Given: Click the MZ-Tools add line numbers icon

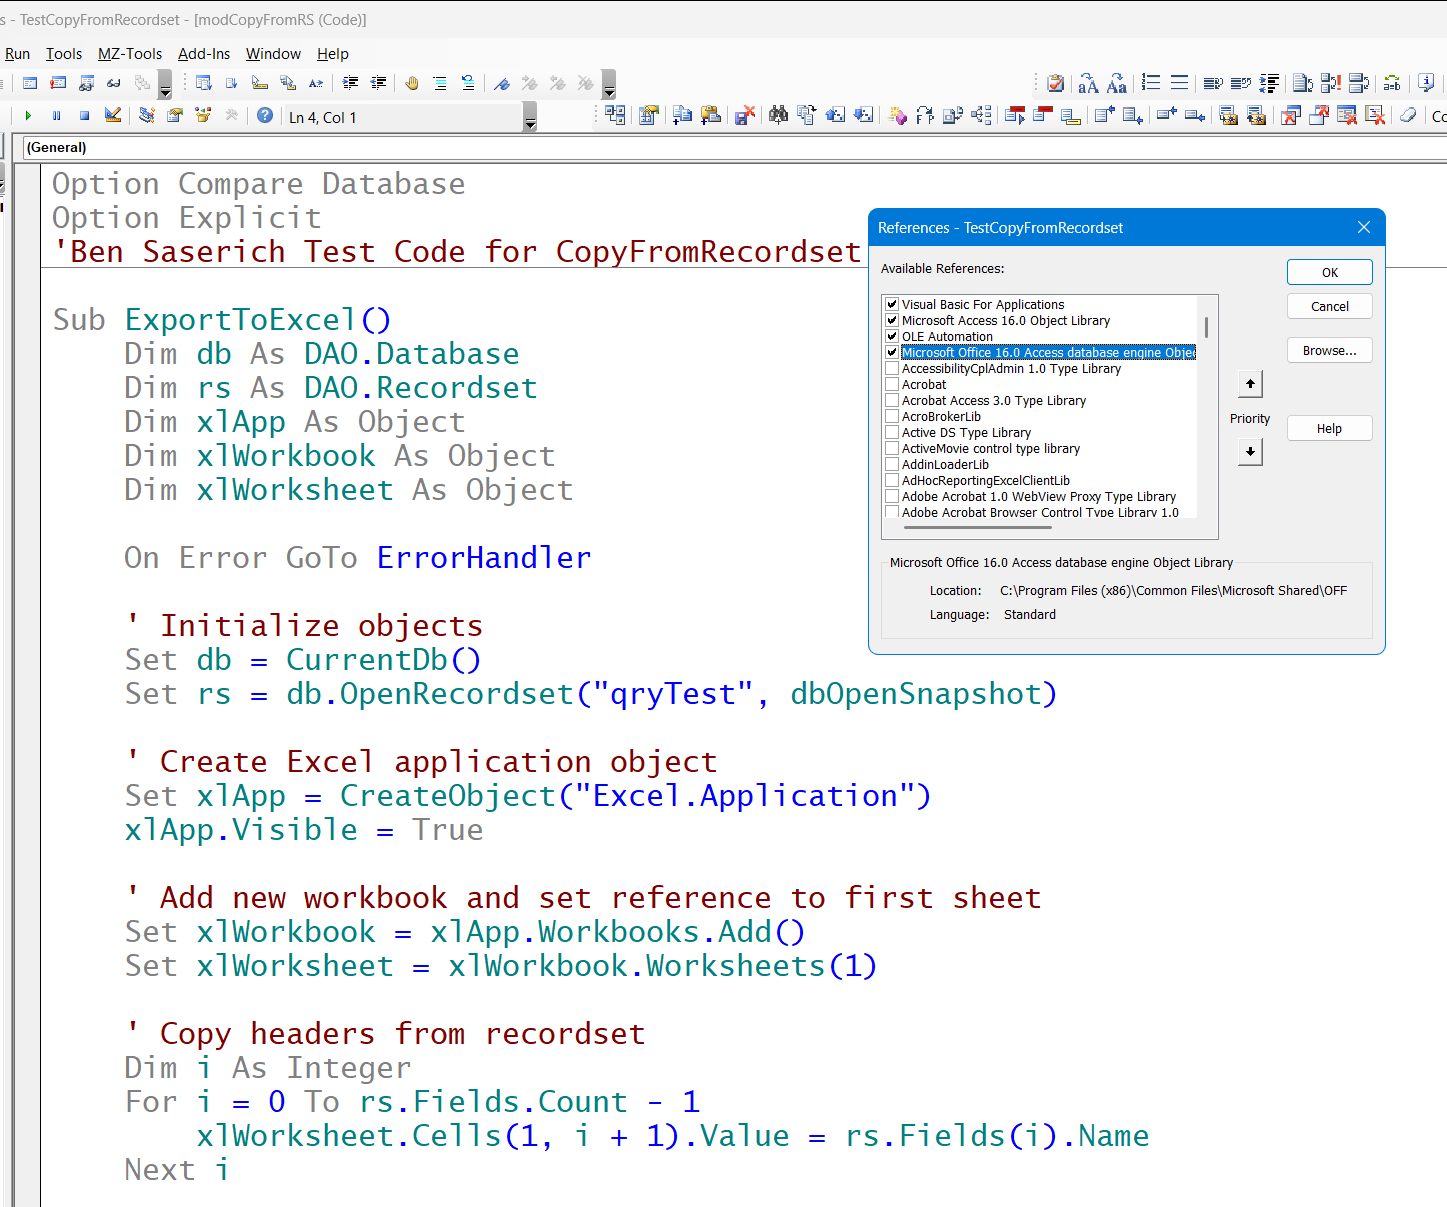Looking at the screenshot, I should click(x=1151, y=83).
